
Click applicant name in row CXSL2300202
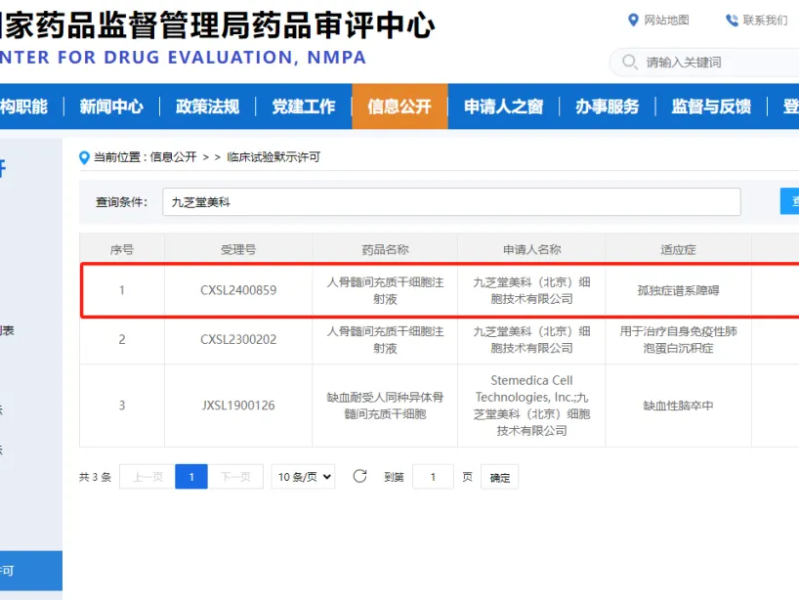532,340
